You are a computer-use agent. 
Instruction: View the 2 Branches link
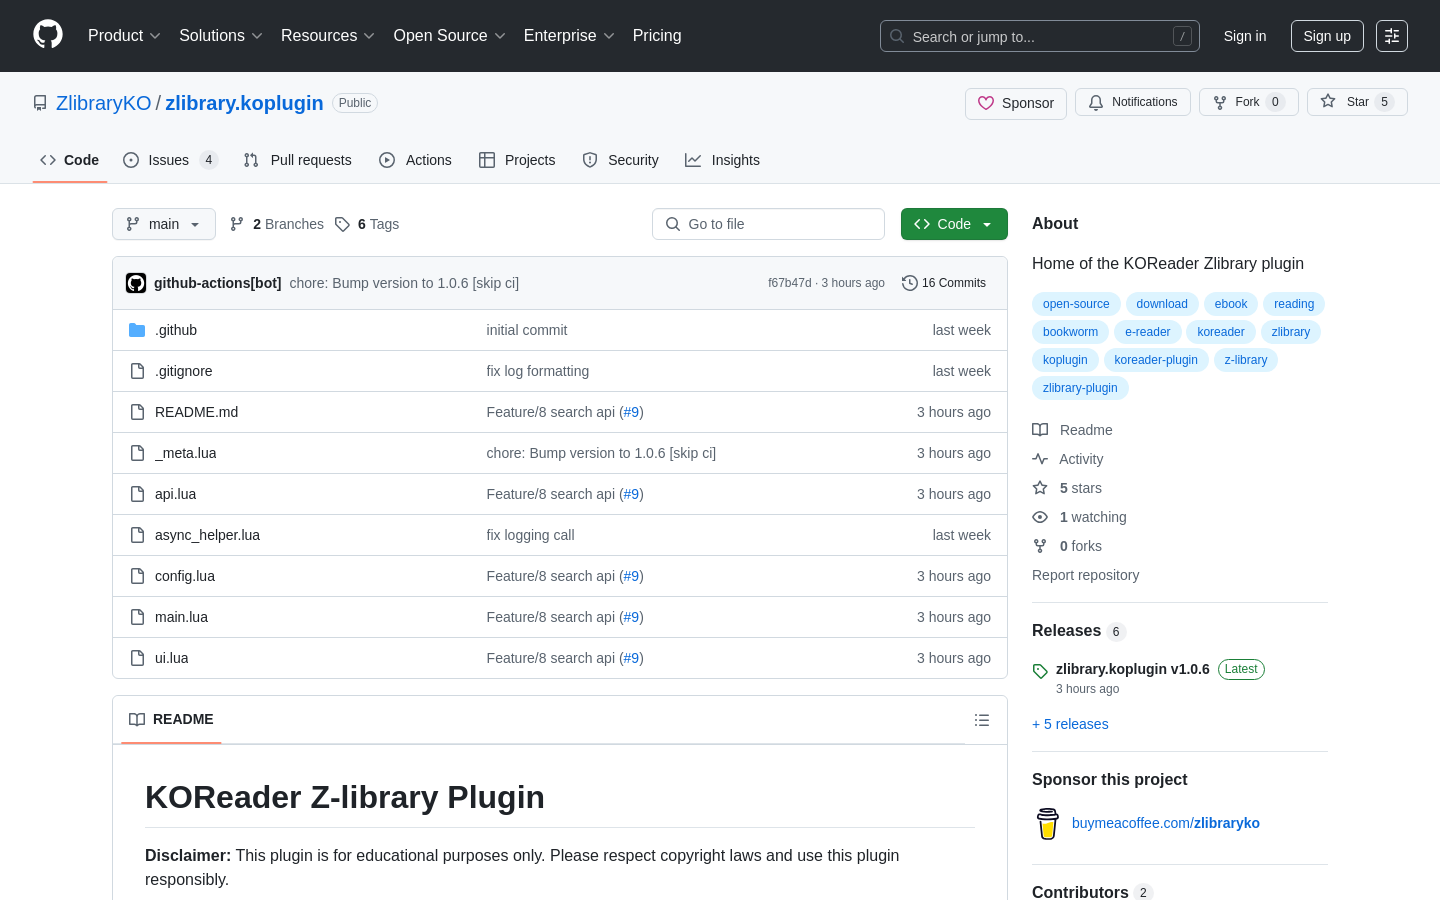coord(277,224)
